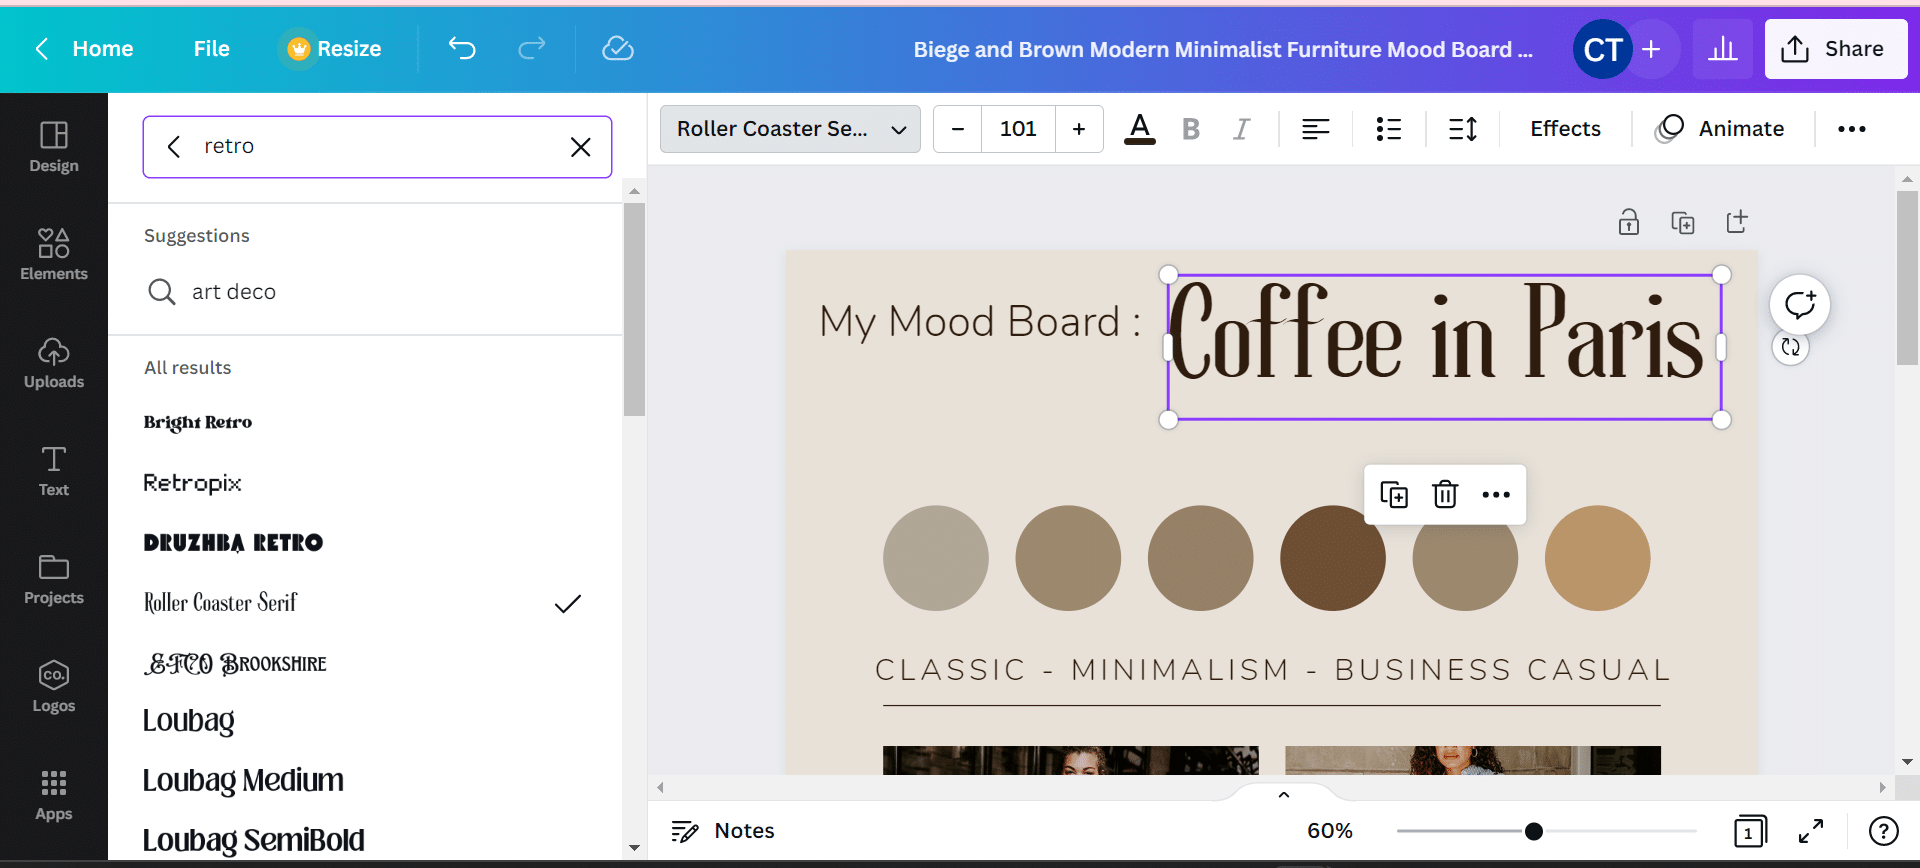Adjust the zoom slider handle

pos(1533,831)
